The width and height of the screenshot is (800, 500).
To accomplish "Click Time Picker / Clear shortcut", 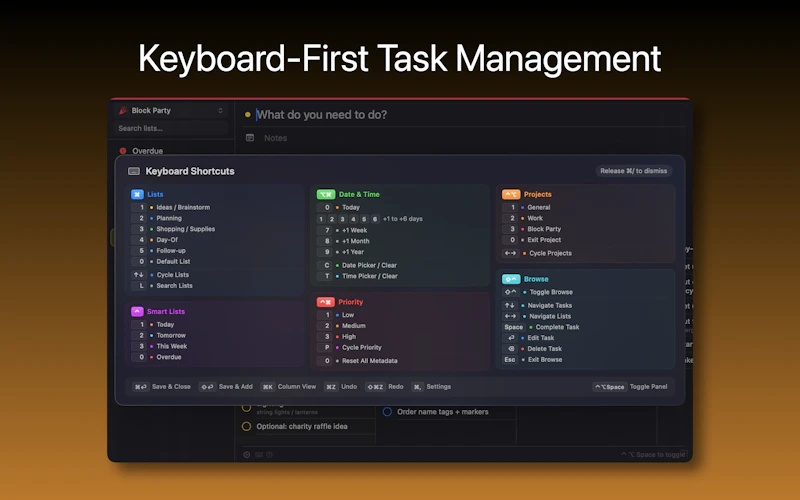I will (358, 276).
